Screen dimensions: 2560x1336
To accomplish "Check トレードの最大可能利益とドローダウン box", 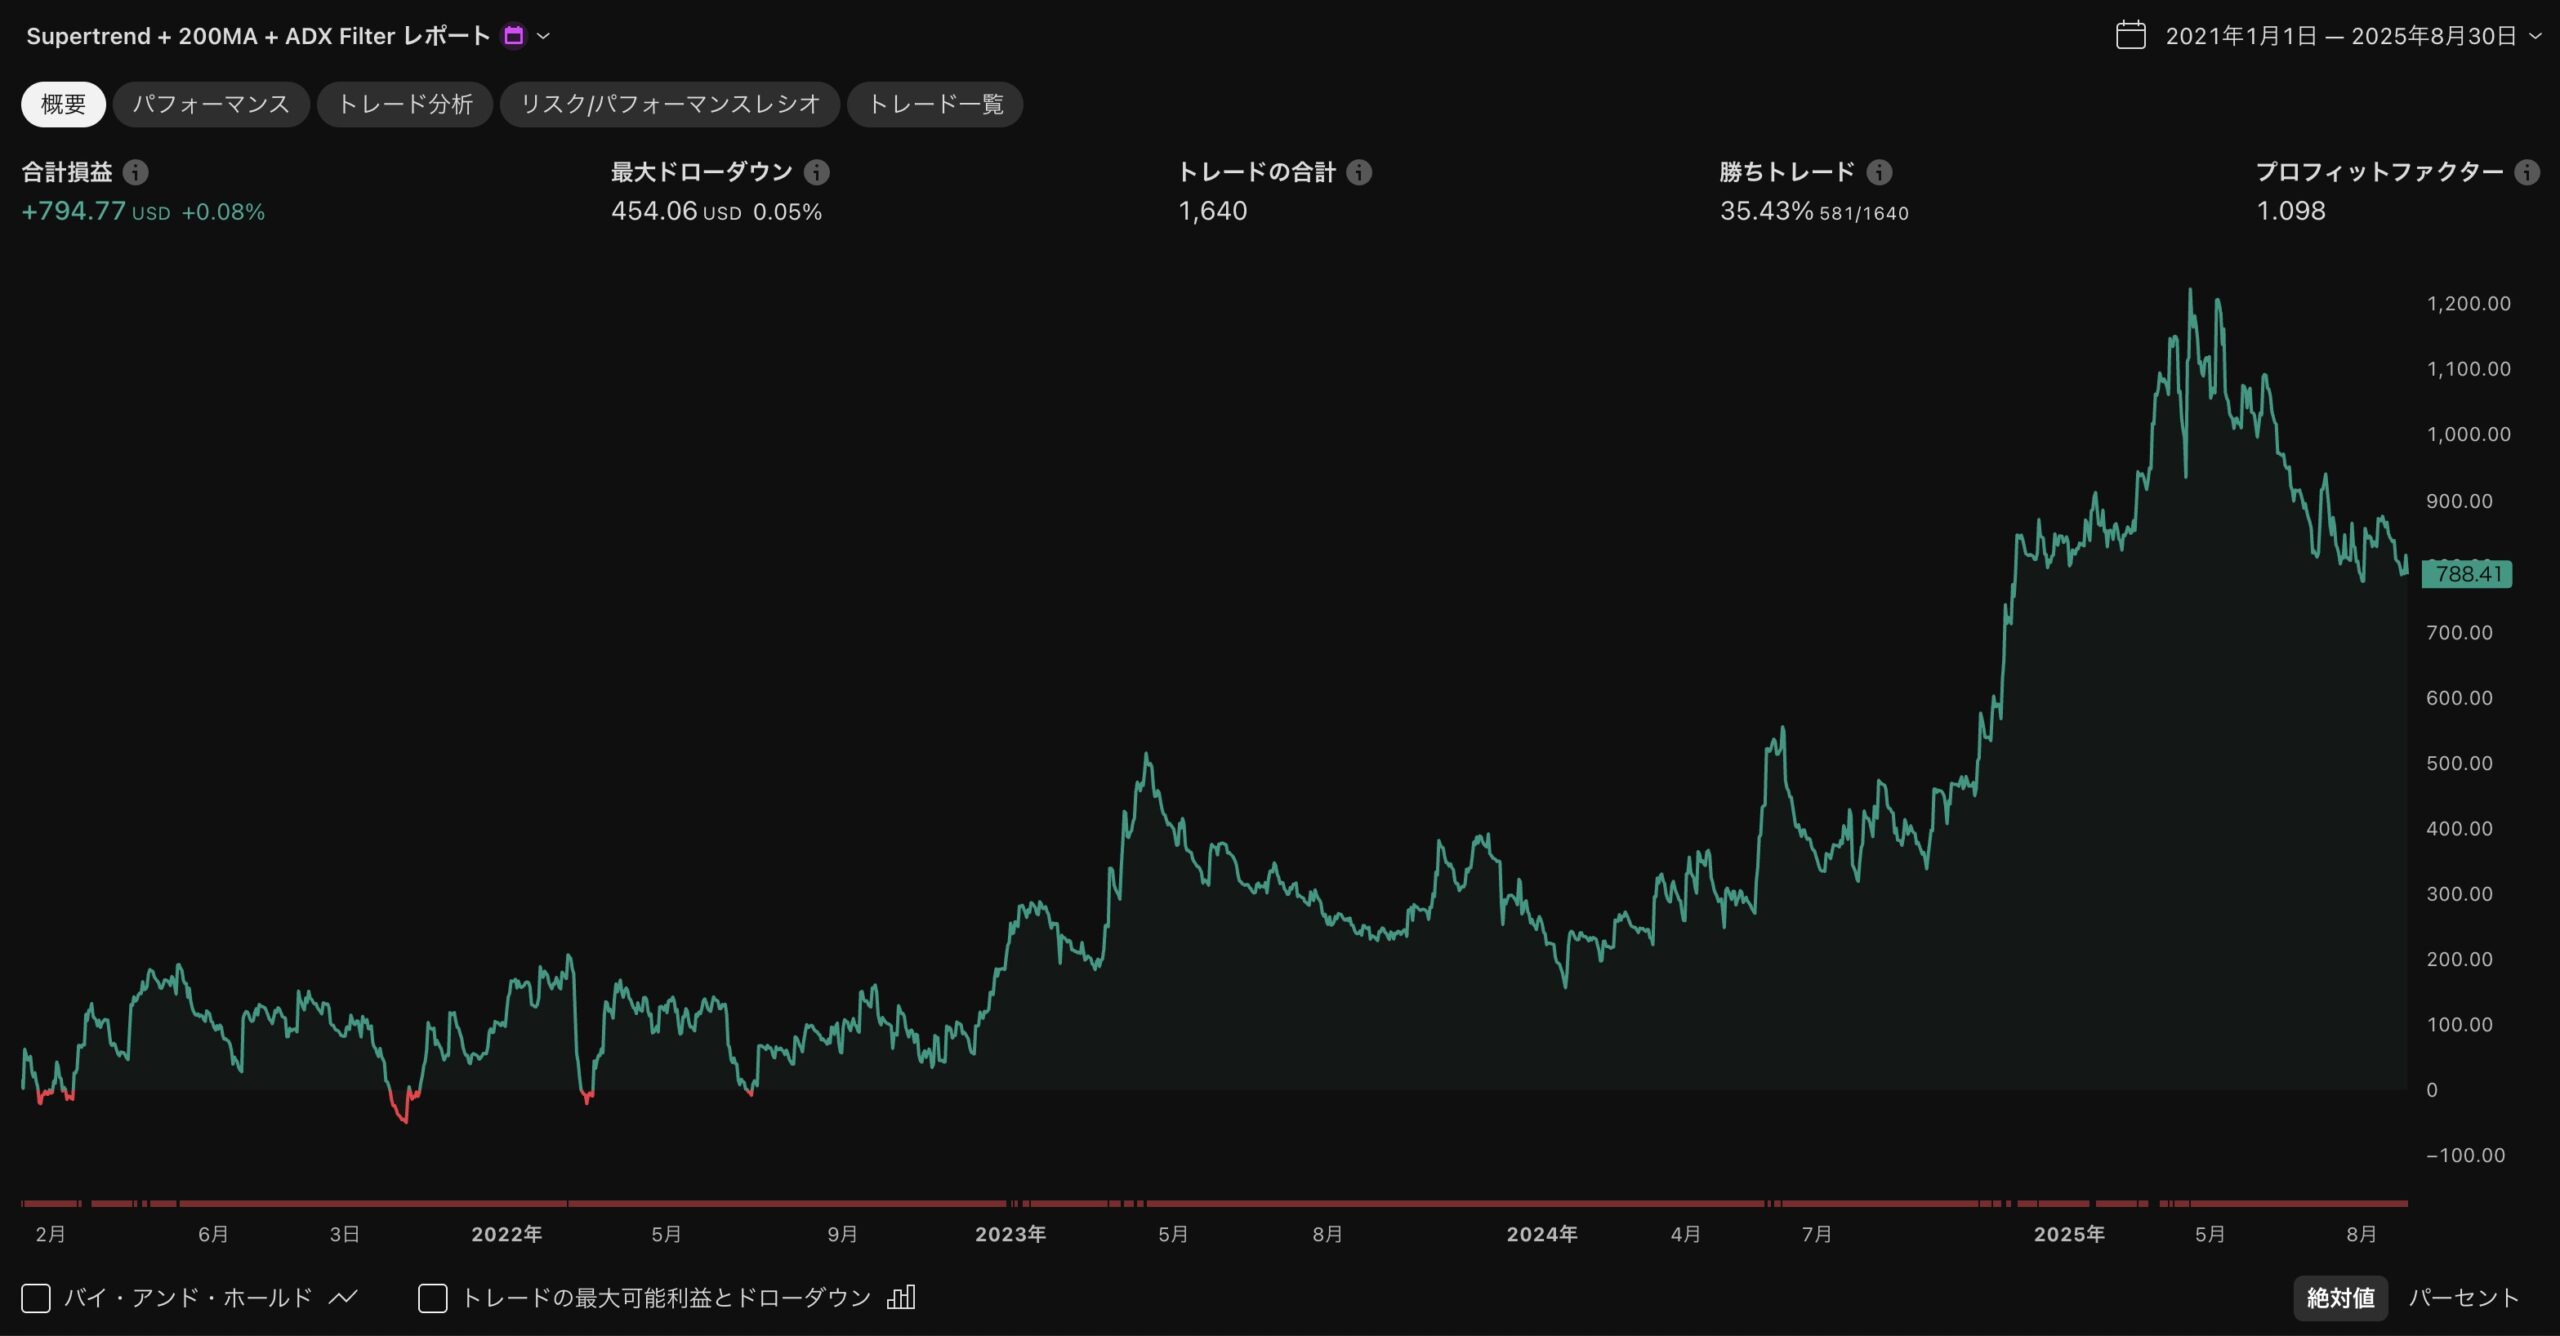I will (x=432, y=1298).
